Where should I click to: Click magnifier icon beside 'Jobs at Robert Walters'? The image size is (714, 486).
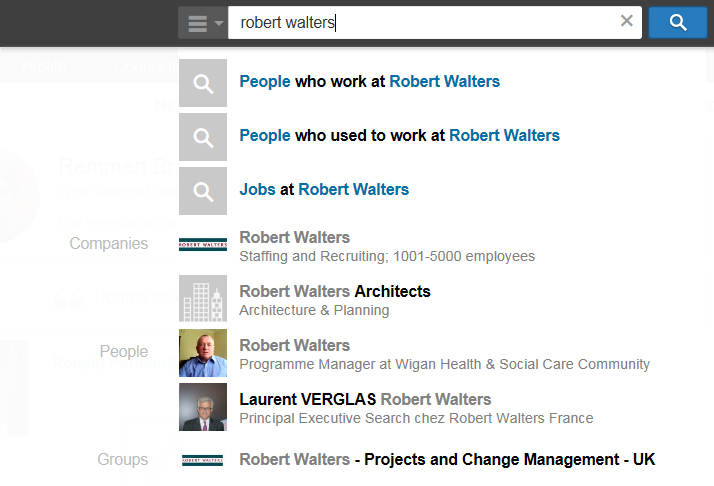click(x=203, y=191)
